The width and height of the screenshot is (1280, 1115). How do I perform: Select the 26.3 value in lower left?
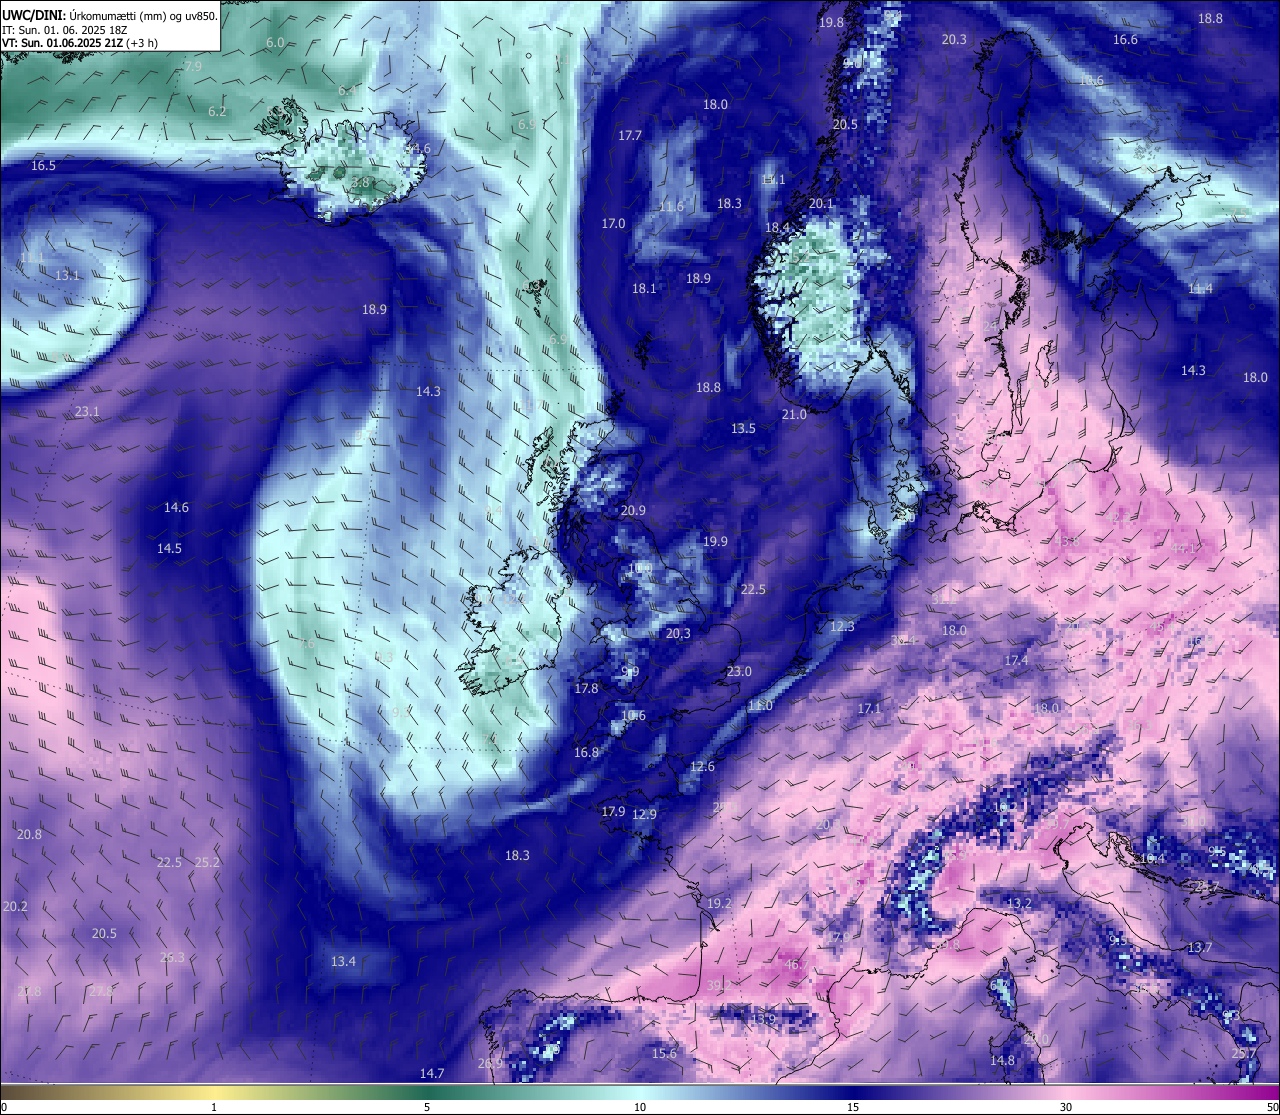172,958
